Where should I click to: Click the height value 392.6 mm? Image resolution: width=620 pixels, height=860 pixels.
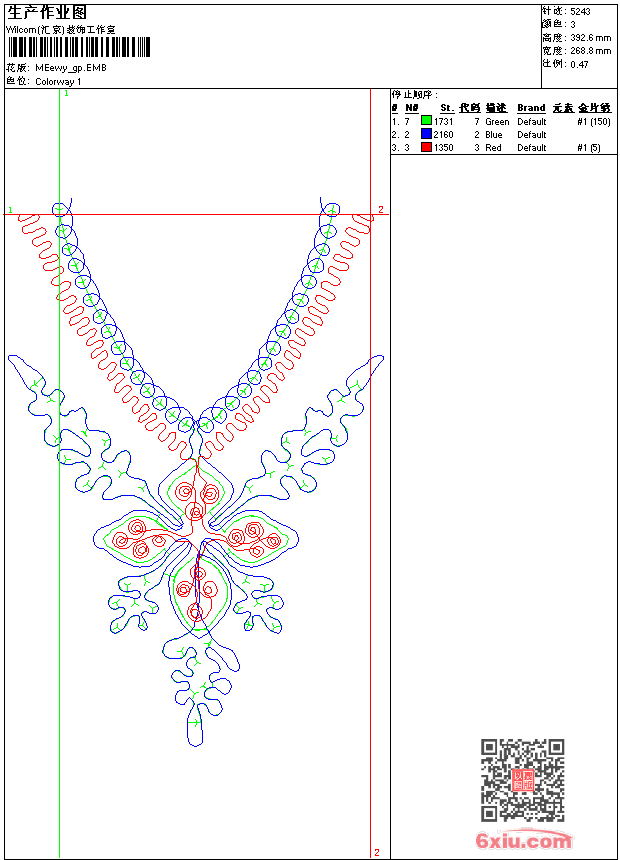590,38
